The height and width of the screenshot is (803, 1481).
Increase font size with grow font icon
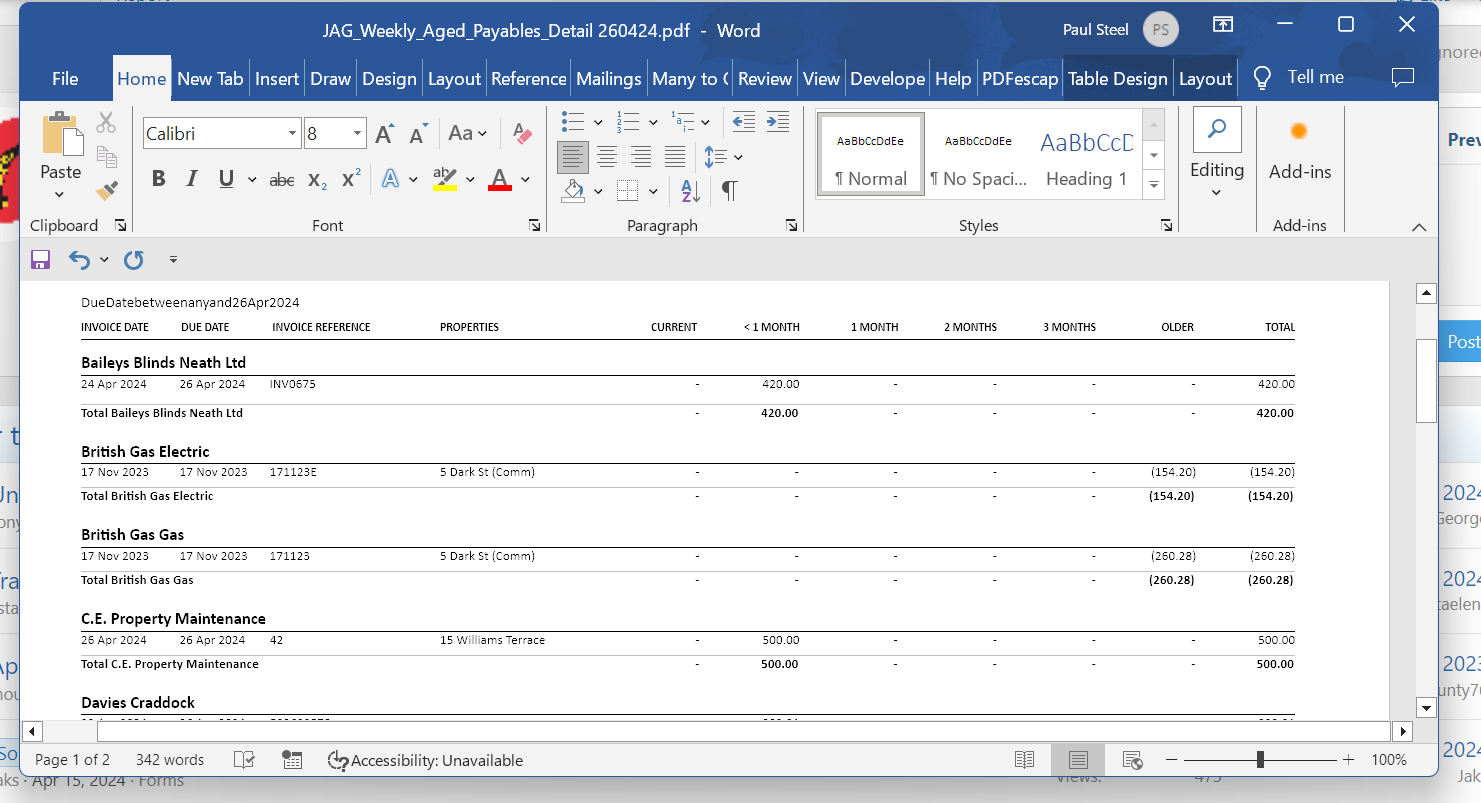(x=384, y=133)
